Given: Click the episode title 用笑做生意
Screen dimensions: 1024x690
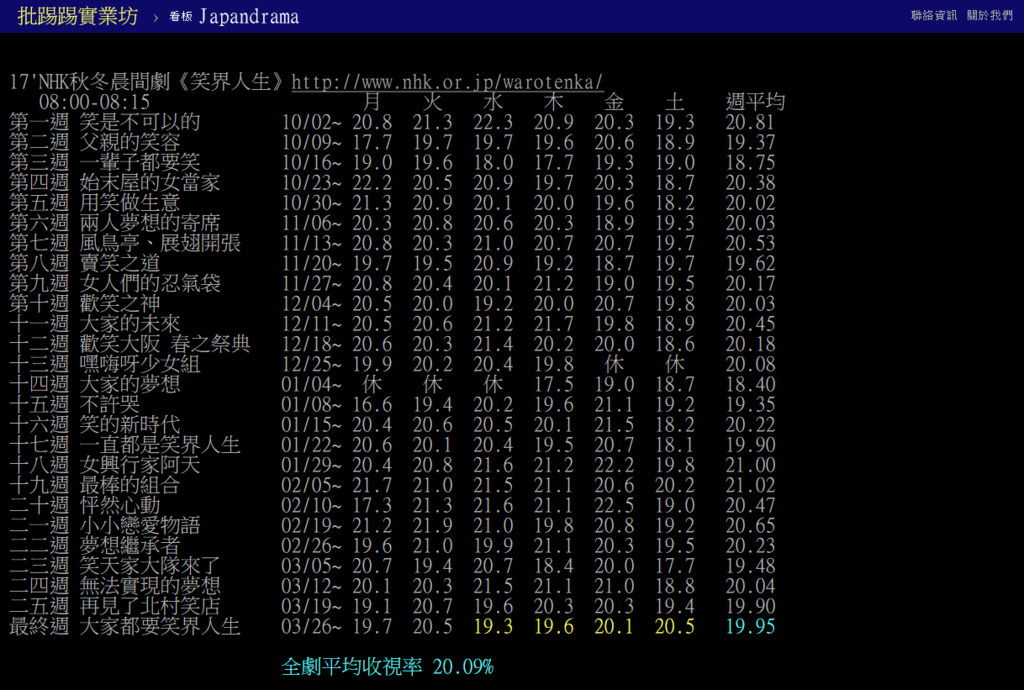Looking at the screenshot, I should (x=130, y=203).
